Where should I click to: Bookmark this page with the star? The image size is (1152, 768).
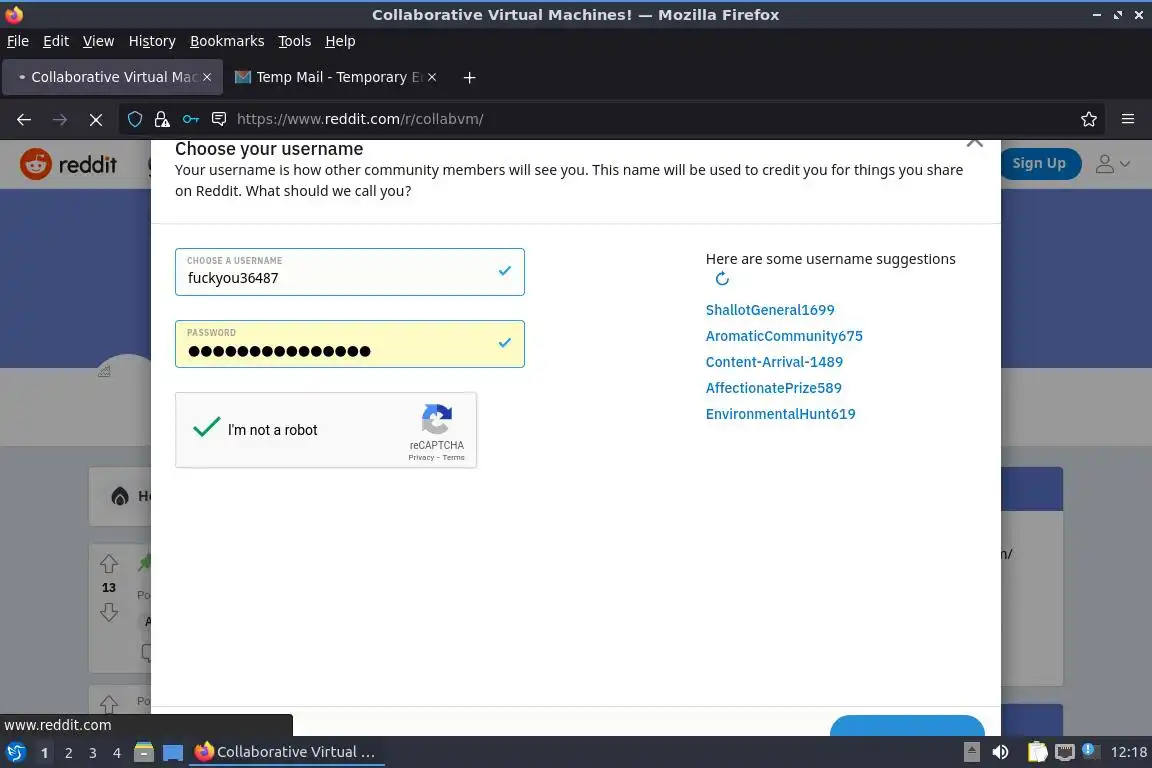tap(1089, 119)
